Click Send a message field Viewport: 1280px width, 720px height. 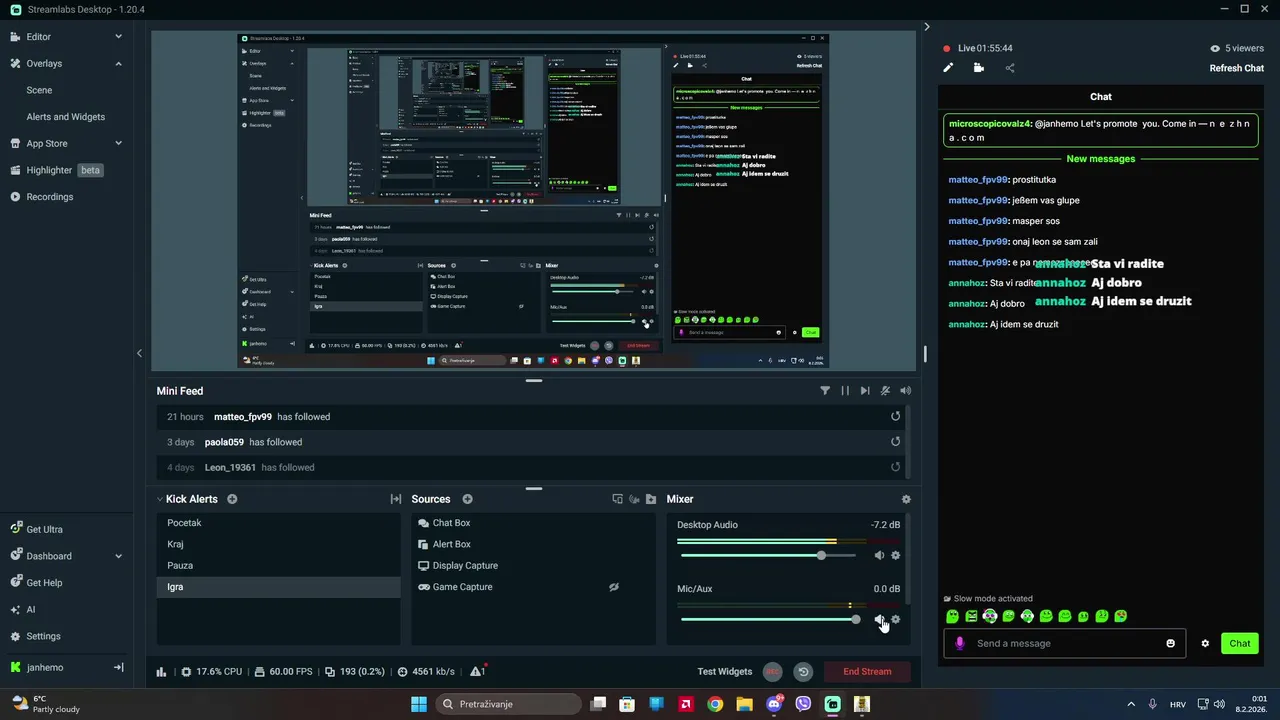[x=1065, y=643]
